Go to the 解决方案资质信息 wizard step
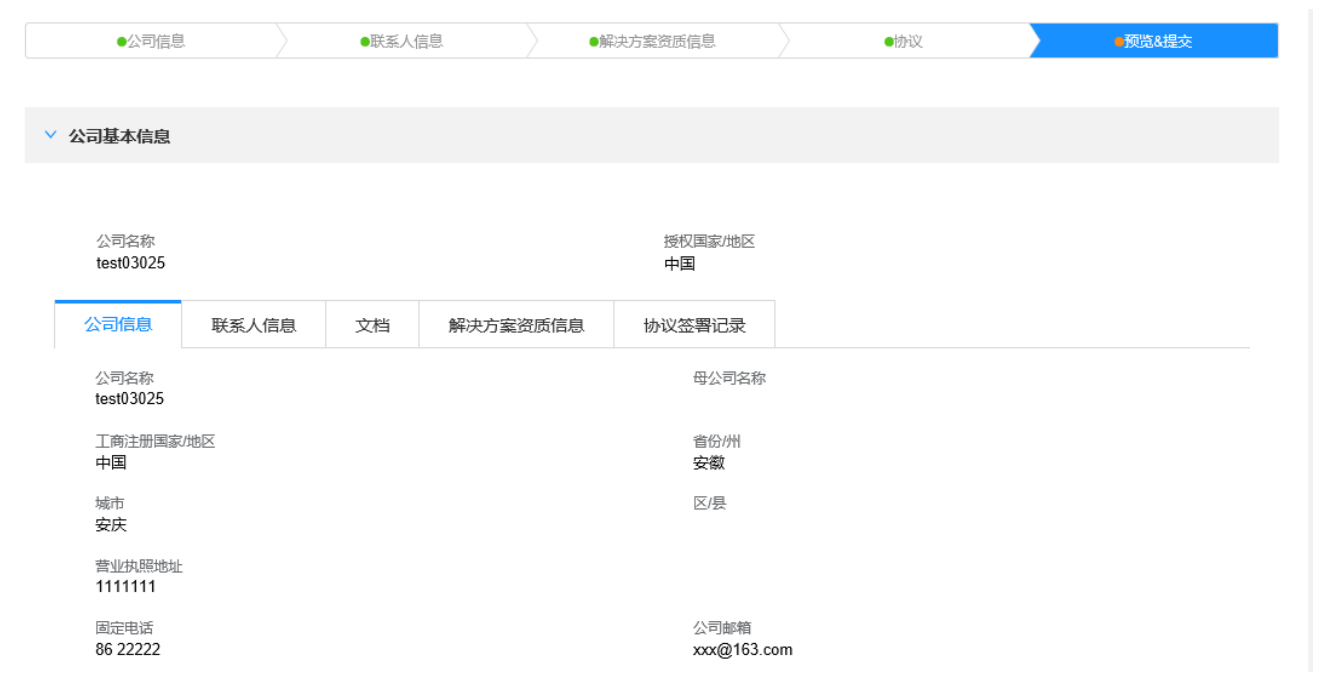 point(652,41)
